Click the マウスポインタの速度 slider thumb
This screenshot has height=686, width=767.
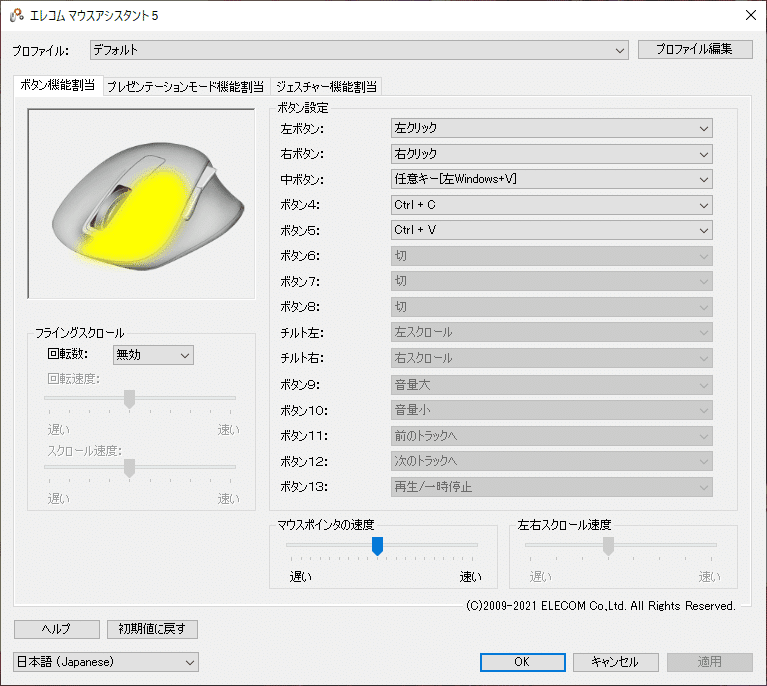[x=377, y=546]
